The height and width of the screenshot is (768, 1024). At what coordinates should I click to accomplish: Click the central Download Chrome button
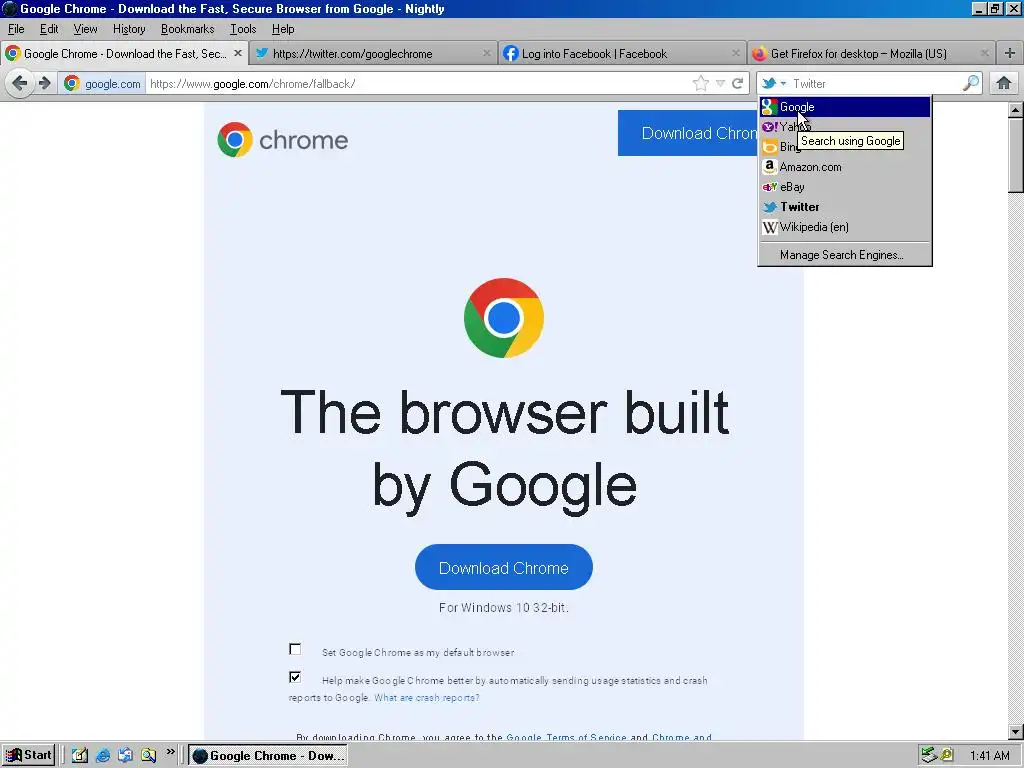click(504, 568)
